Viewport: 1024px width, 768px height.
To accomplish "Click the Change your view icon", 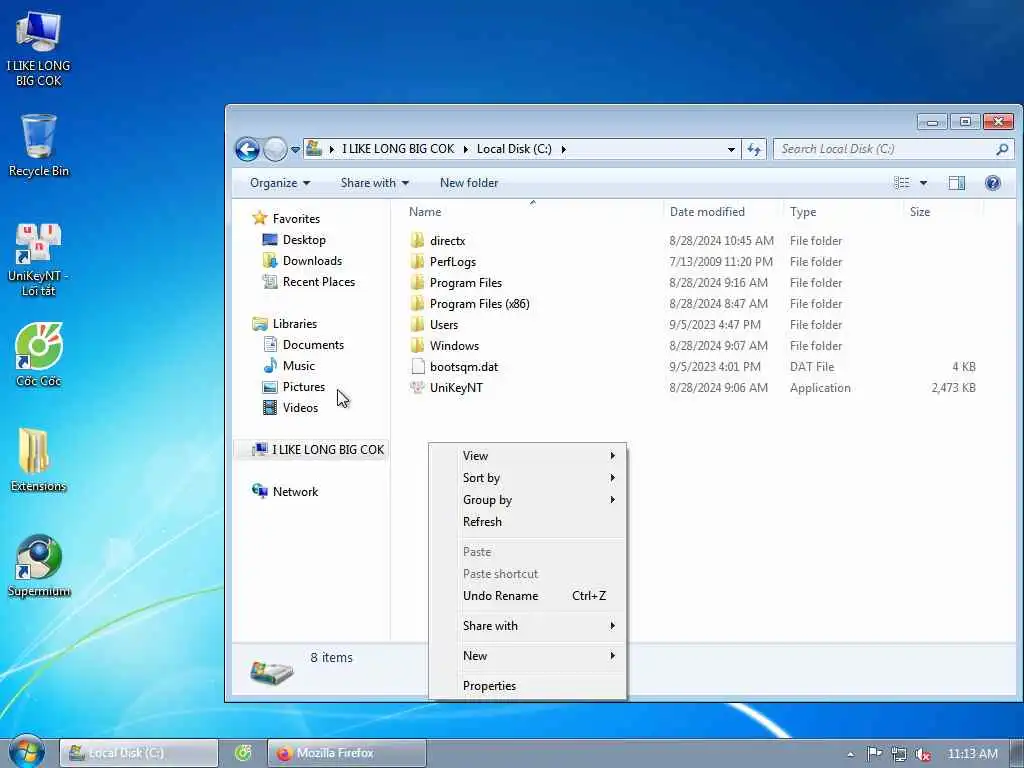I will [x=902, y=183].
